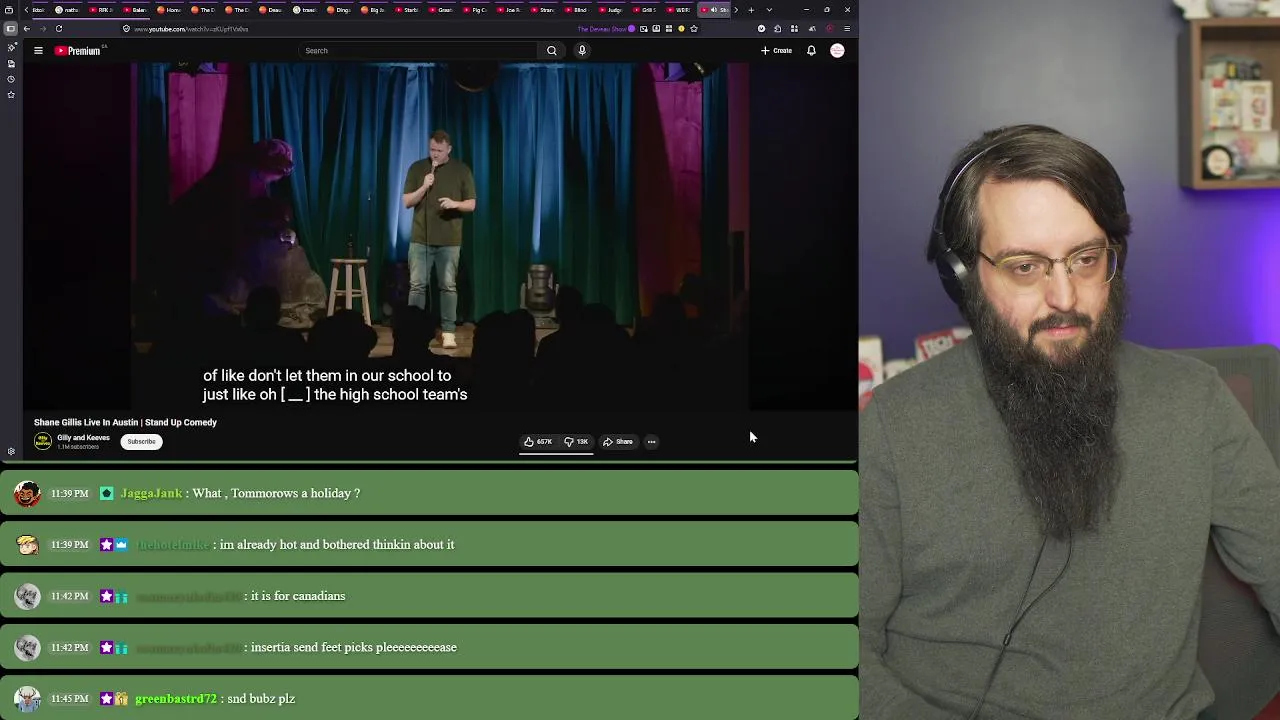Click into the YouTube search field

[418, 50]
